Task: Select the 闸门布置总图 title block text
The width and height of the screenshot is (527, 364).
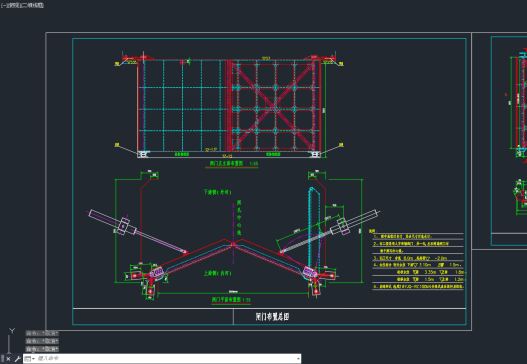Action: [272, 317]
